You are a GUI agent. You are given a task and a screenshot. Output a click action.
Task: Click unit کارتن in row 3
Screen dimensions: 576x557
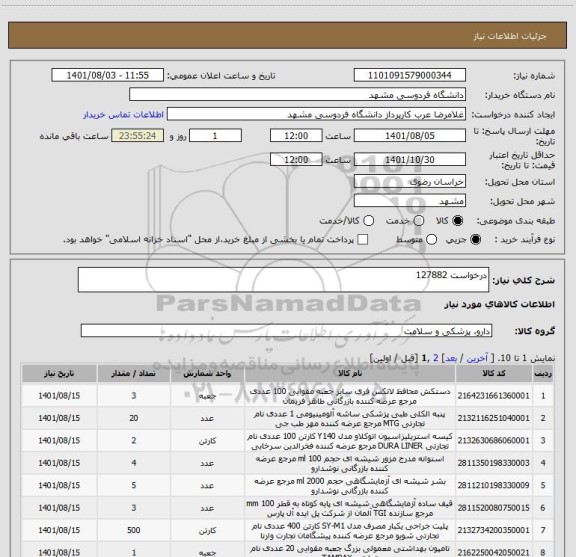click(x=207, y=441)
